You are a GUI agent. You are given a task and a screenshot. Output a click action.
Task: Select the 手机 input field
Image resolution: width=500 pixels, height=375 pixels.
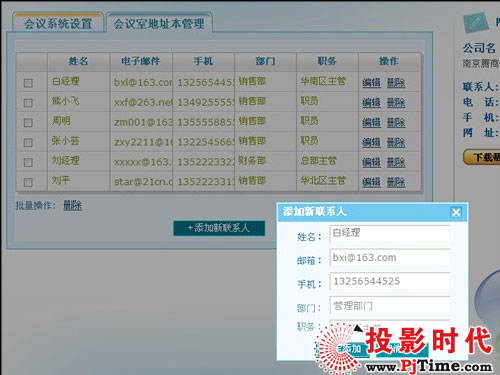click(390, 281)
